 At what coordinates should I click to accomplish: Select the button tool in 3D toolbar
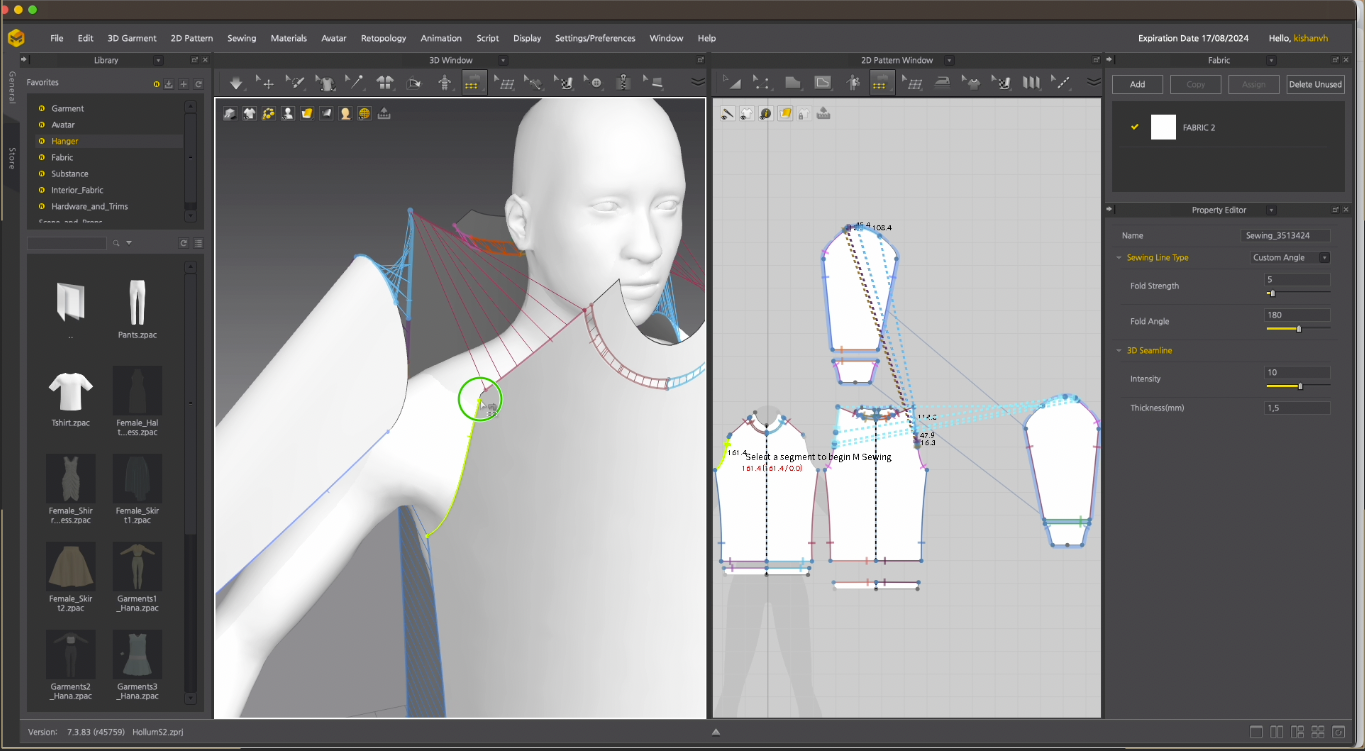tap(594, 83)
